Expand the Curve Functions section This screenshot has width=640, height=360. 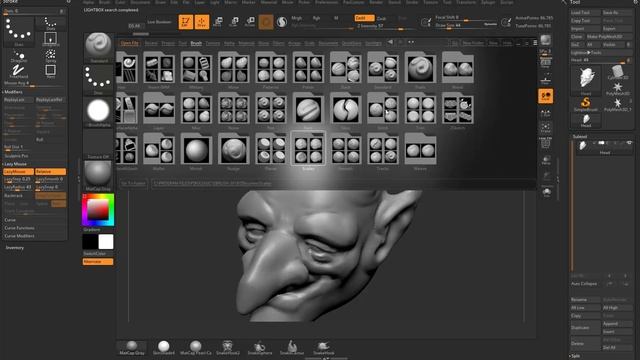pos(19,228)
